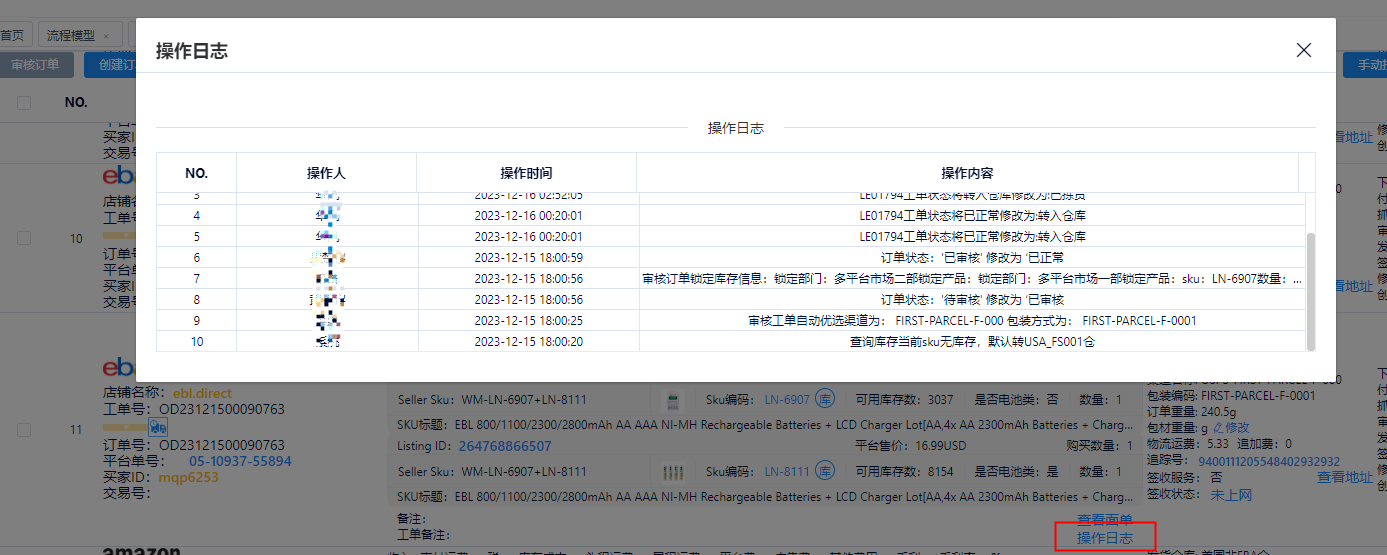This screenshot has height=555, width=1387.
Task: Toggle the select-all checkbox in the header
Action: pyautogui.click(x=24, y=102)
